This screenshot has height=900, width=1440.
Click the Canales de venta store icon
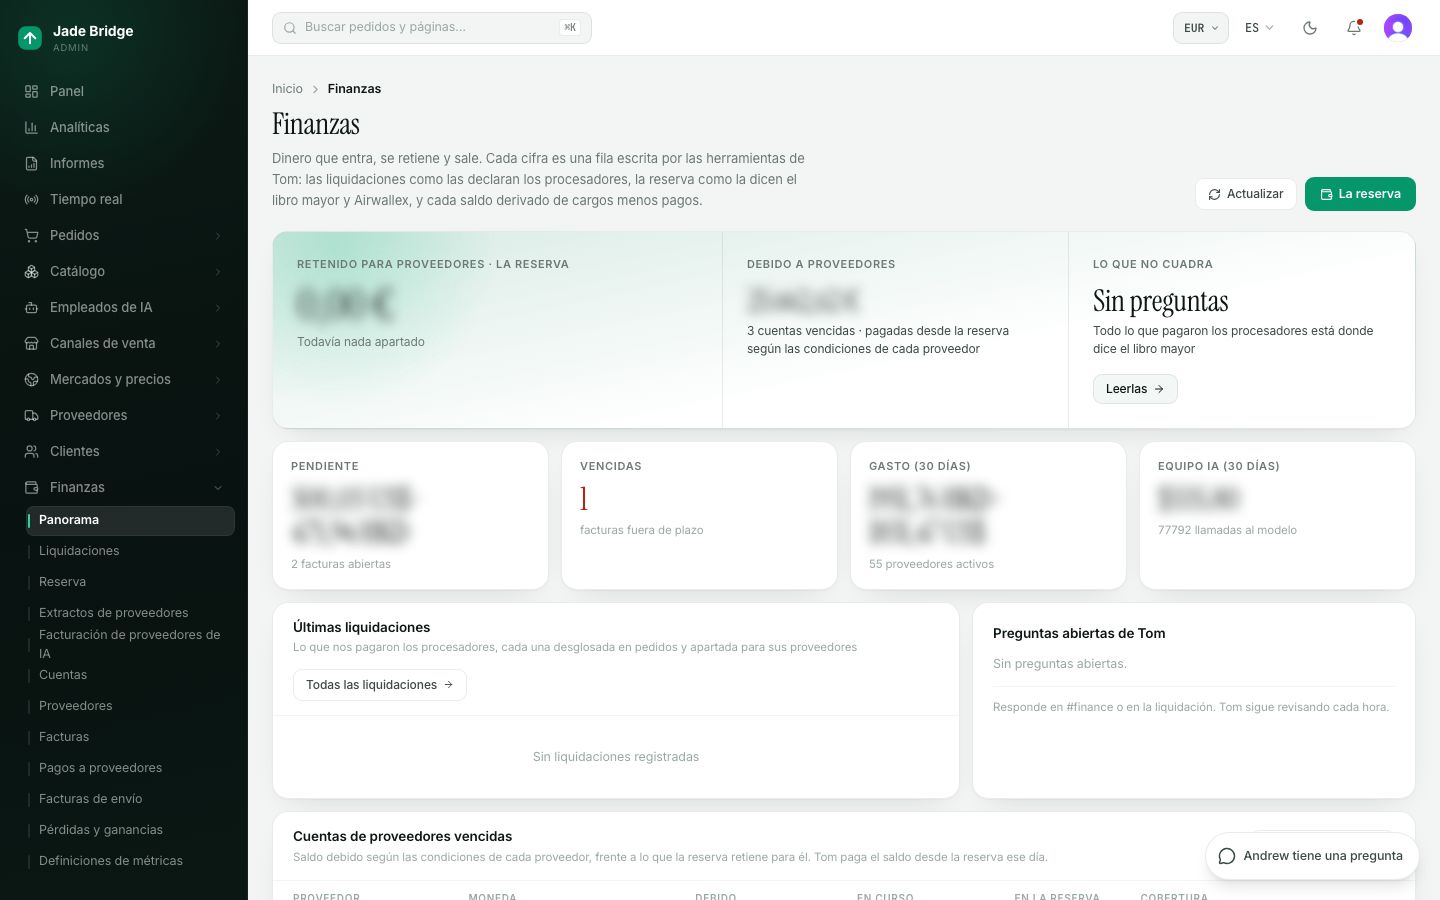(x=31, y=343)
